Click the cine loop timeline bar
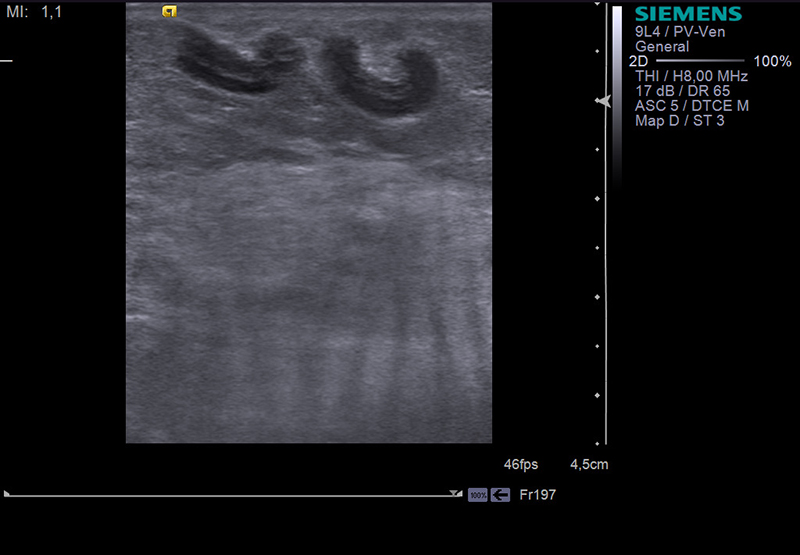 click(x=232, y=495)
